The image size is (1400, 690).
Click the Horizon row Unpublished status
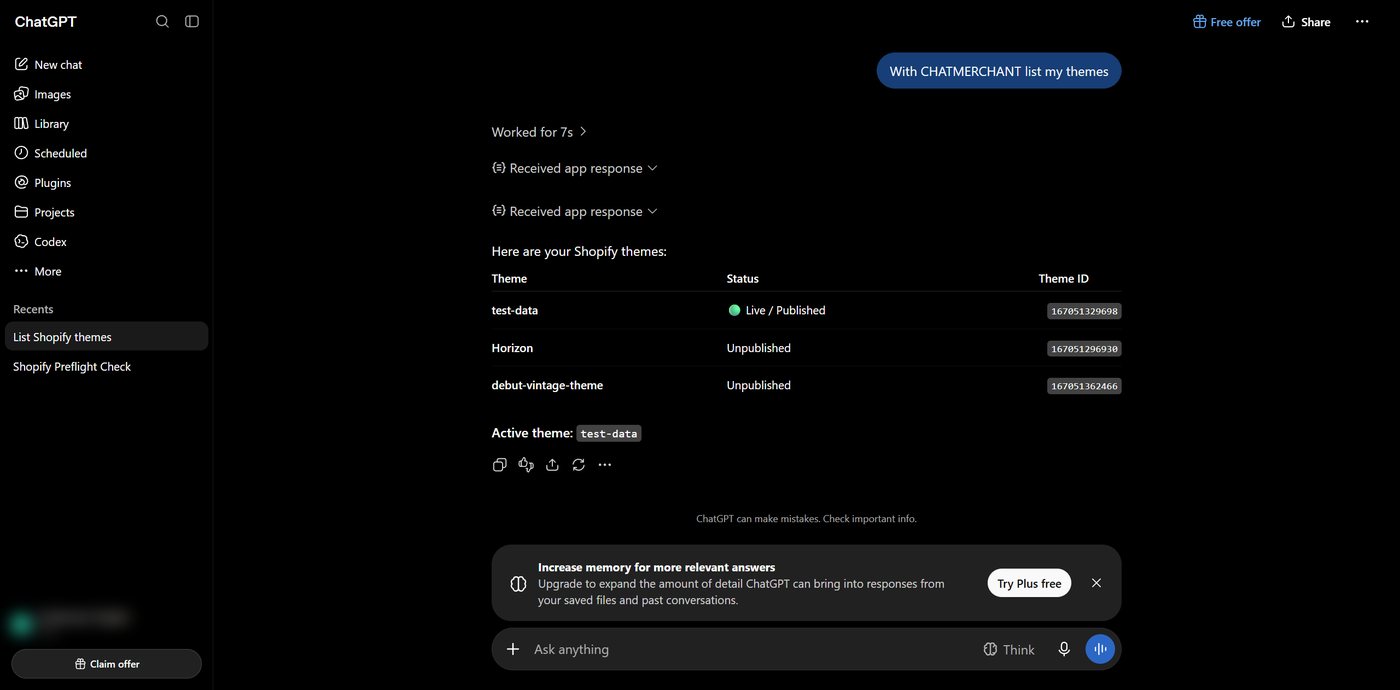point(759,348)
